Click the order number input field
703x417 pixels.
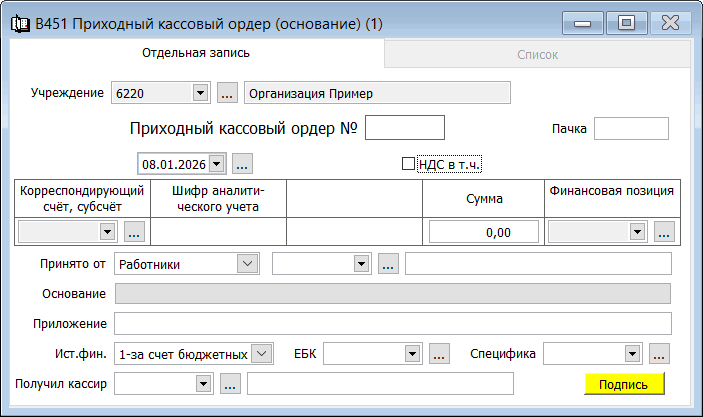click(x=404, y=128)
